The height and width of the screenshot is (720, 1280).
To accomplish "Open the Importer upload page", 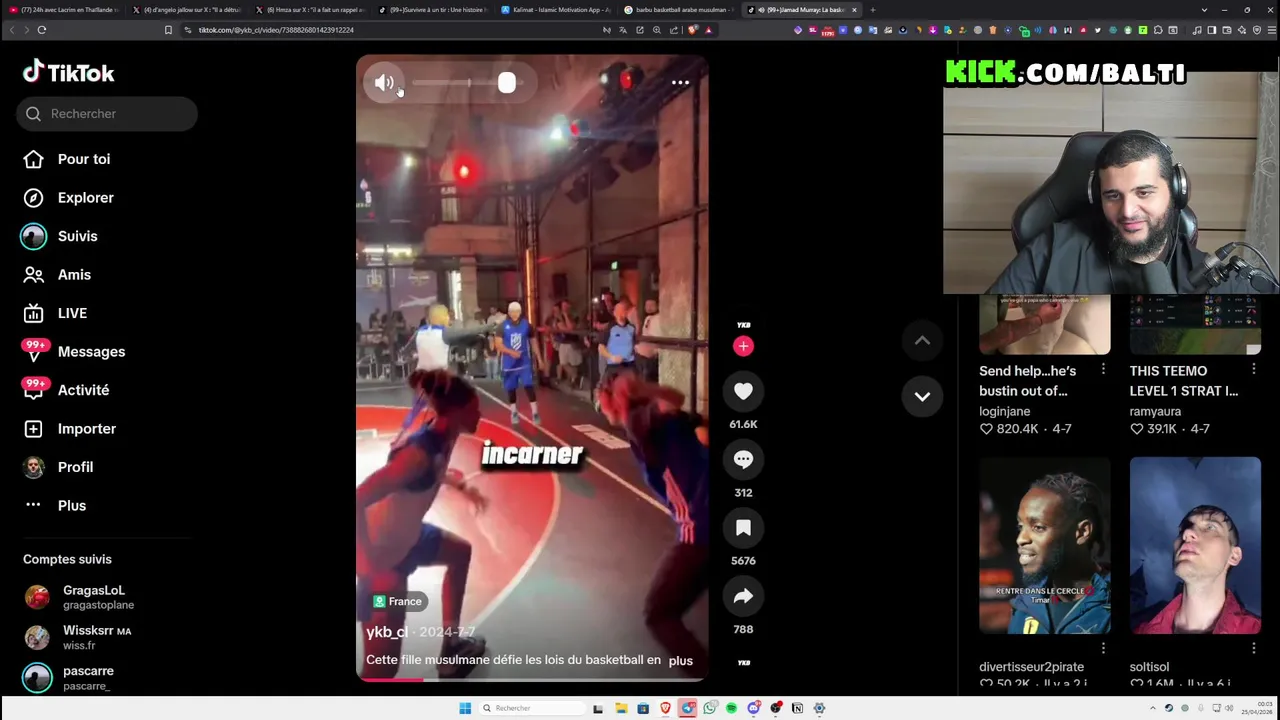I will pyautogui.click(x=86, y=429).
